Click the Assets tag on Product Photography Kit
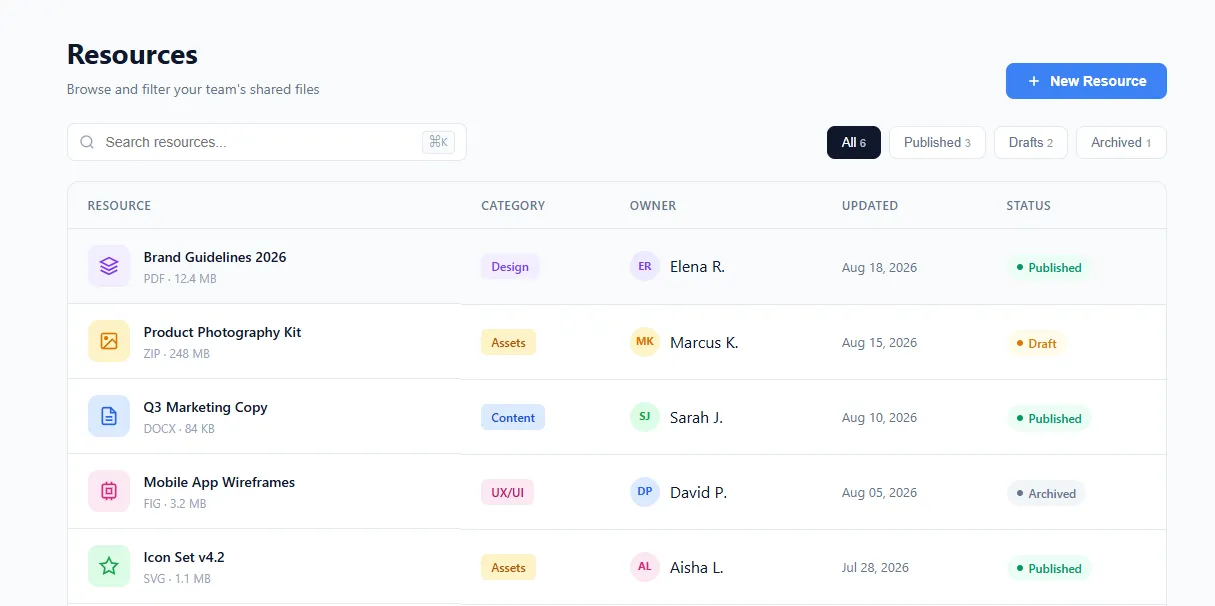 pyautogui.click(x=508, y=342)
